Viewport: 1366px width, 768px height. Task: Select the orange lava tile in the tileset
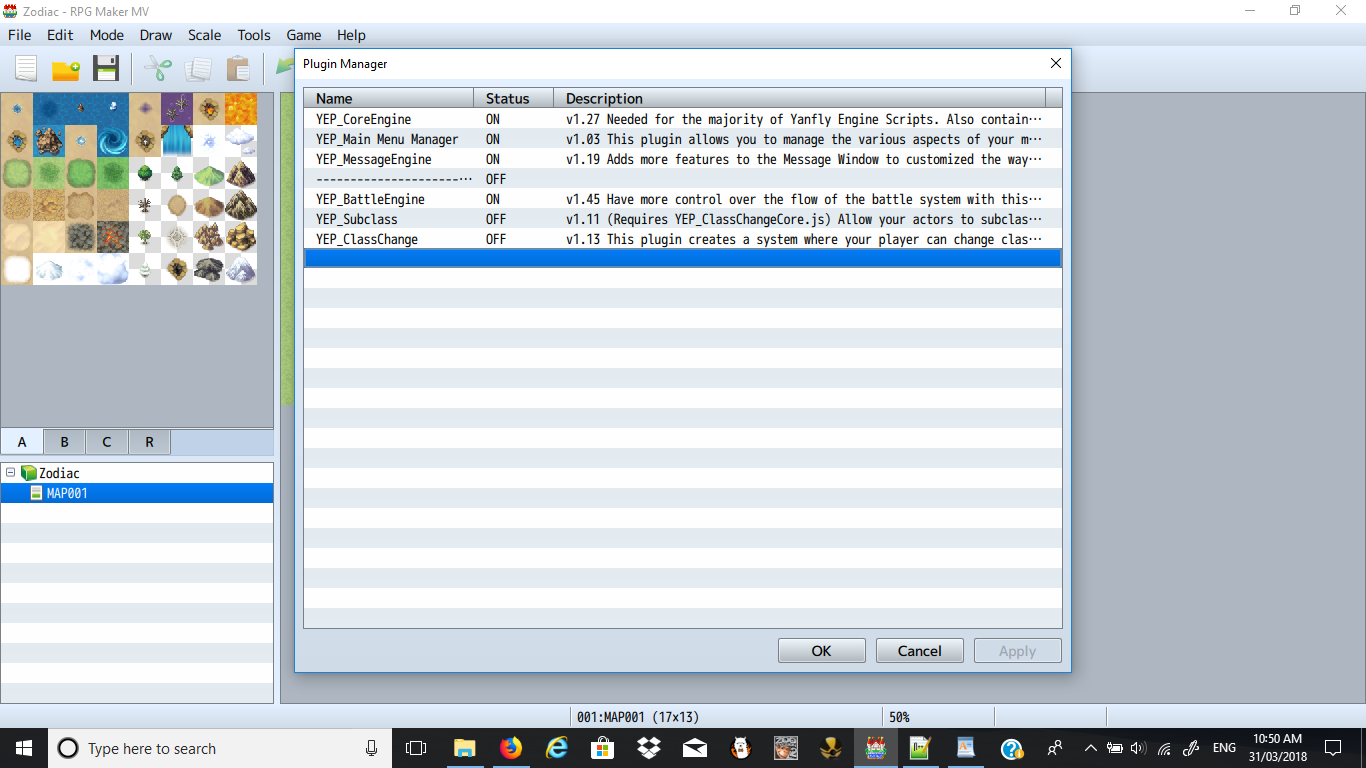click(241, 109)
